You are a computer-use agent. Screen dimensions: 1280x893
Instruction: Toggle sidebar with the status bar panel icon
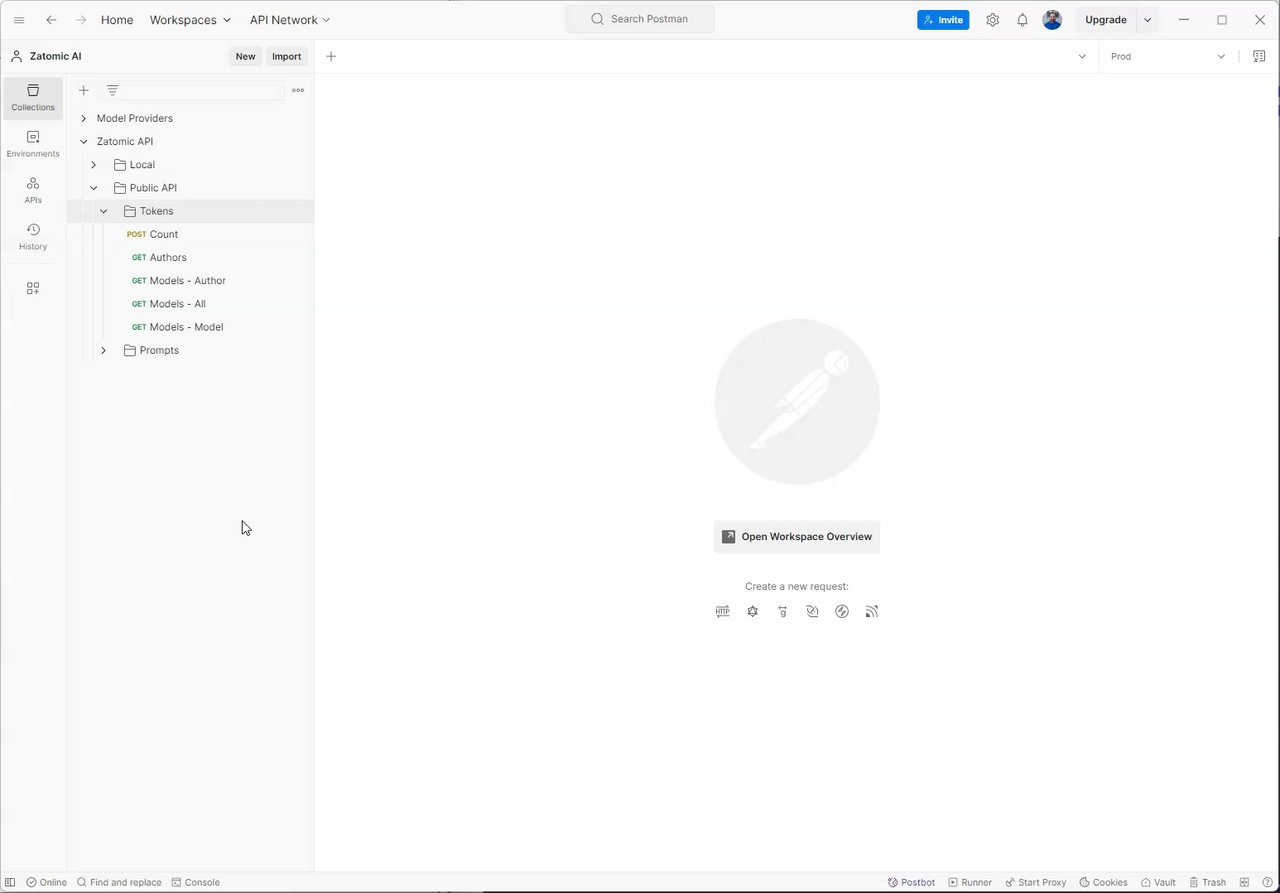[x=10, y=882]
